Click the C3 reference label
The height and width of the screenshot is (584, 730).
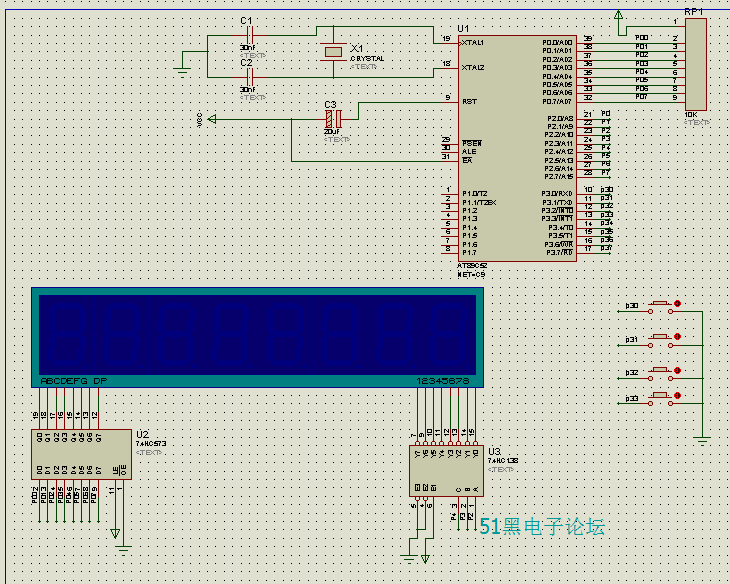[x=330, y=105]
